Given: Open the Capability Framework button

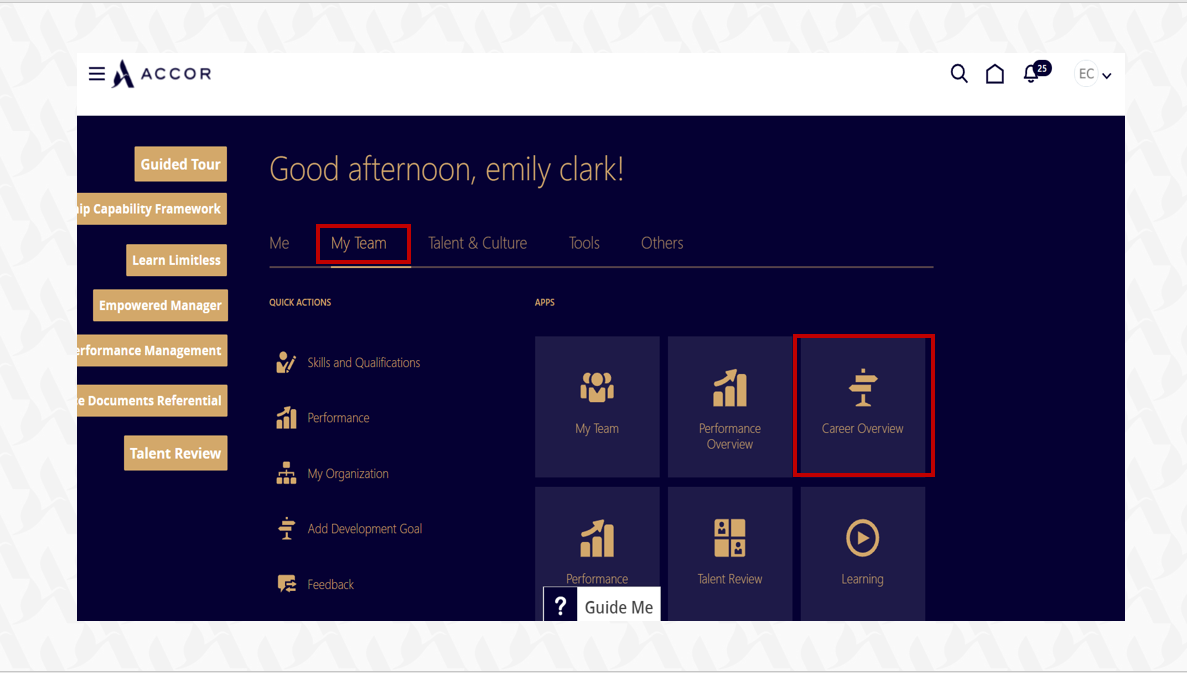Looking at the screenshot, I should pyautogui.click(x=152, y=209).
